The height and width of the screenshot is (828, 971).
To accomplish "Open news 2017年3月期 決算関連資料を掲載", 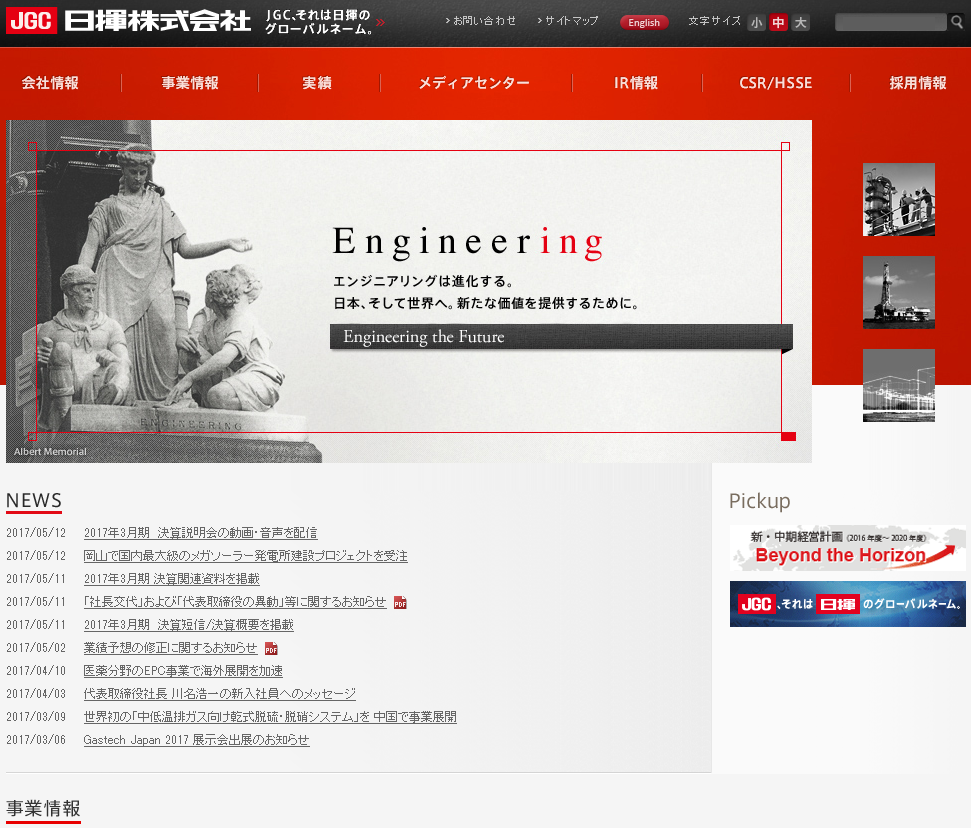I will click(172, 578).
